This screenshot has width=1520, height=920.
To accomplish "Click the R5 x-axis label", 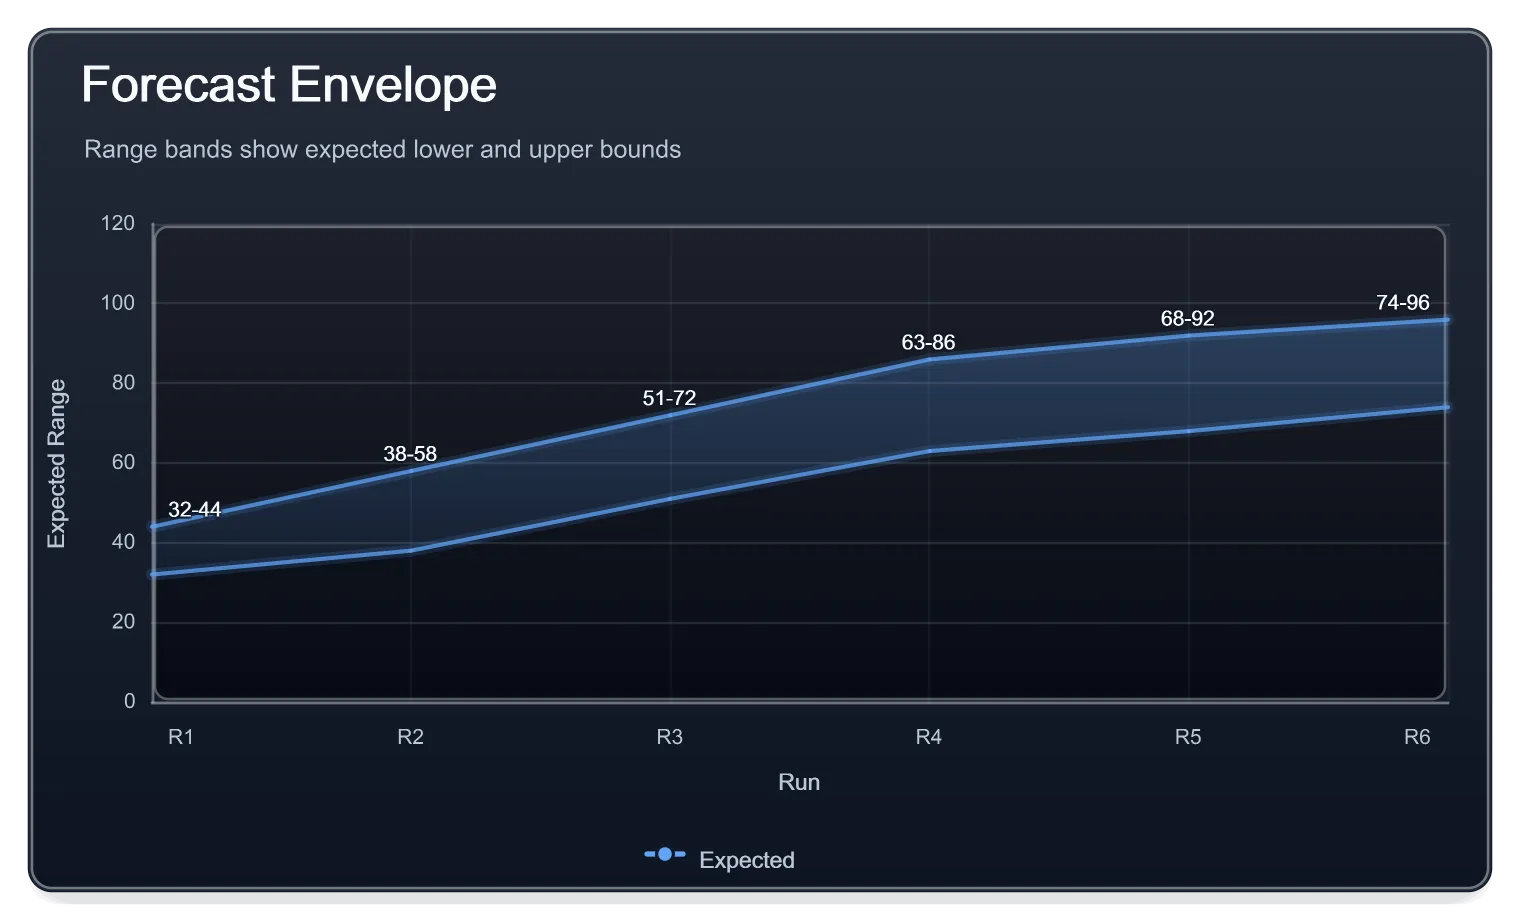I will click(x=1187, y=737).
